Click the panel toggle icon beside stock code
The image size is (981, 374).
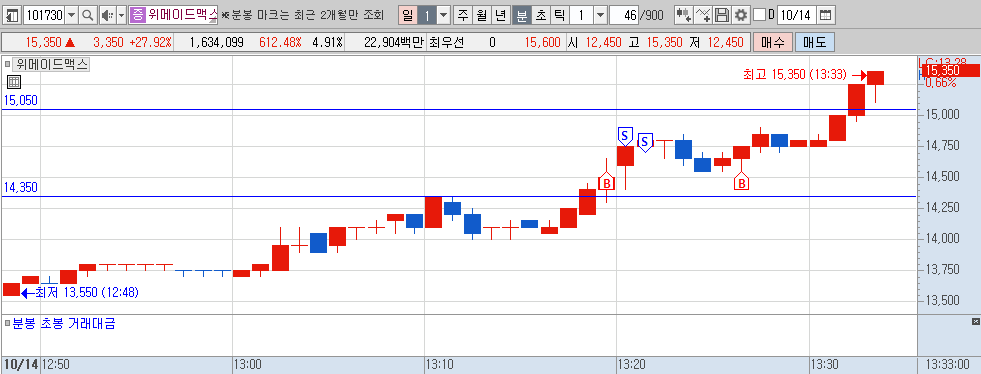click(x=12, y=15)
